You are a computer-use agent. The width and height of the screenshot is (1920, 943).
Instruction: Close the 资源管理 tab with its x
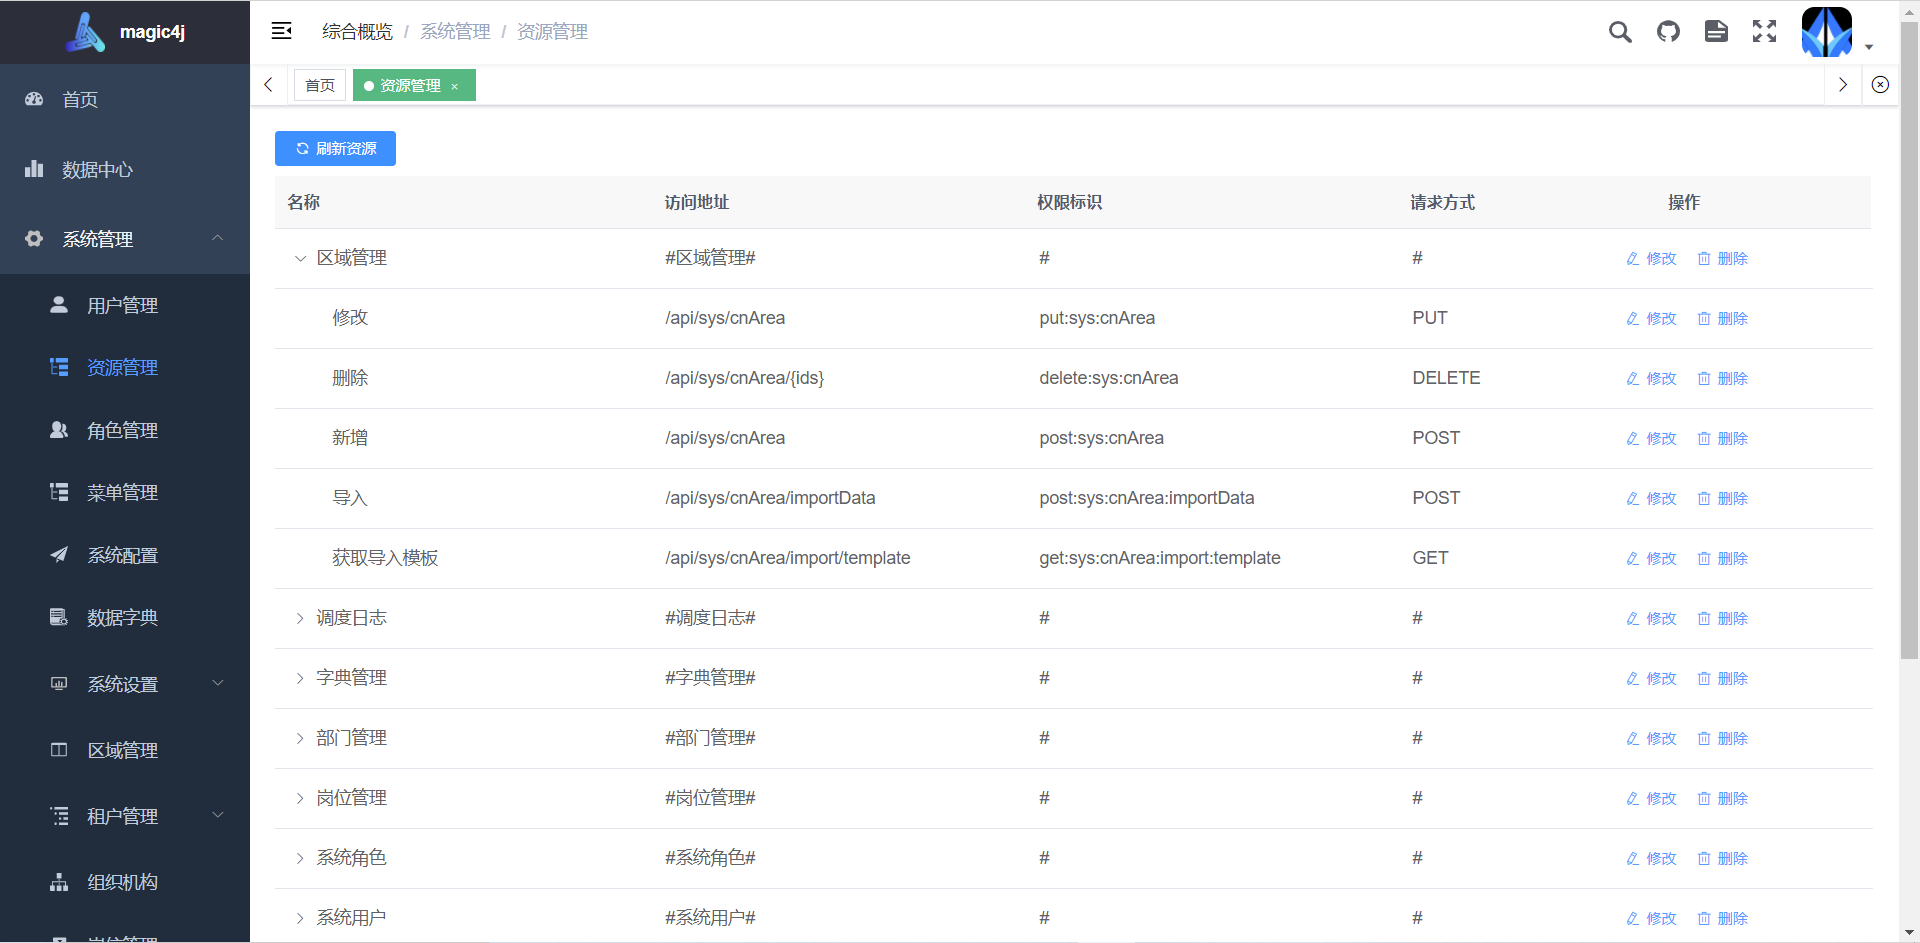click(x=454, y=86)
